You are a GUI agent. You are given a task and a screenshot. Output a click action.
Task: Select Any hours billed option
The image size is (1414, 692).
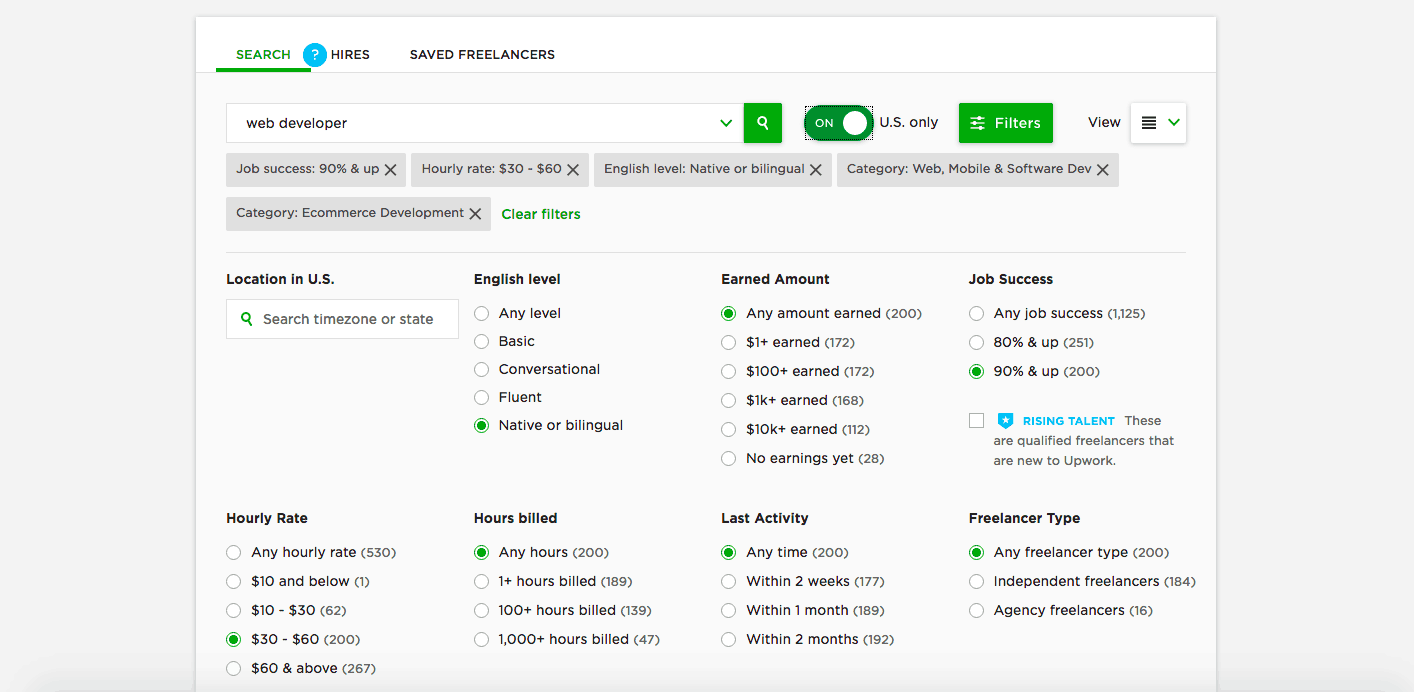[482, 552]
